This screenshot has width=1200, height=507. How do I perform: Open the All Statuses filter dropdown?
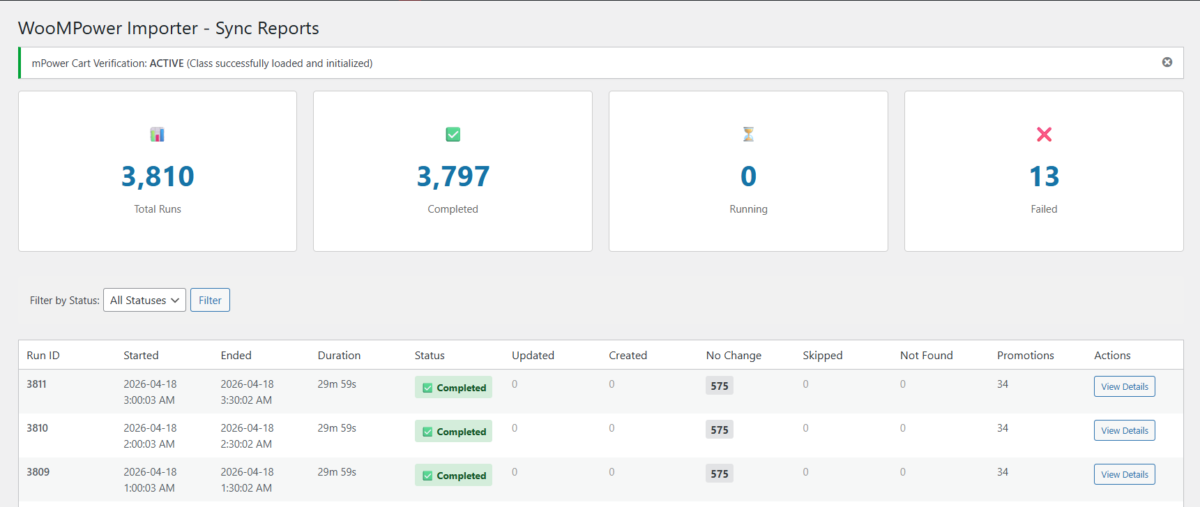[144, 300]
